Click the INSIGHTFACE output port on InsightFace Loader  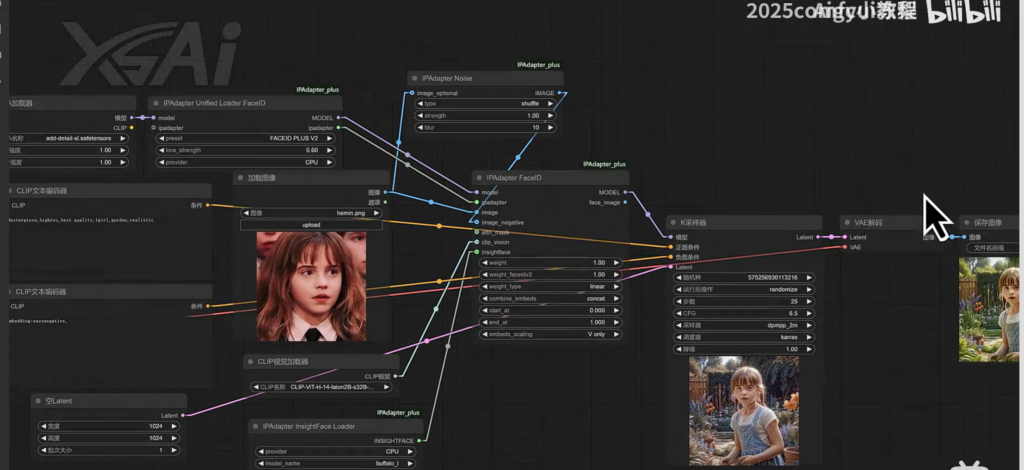pos(420,440)
